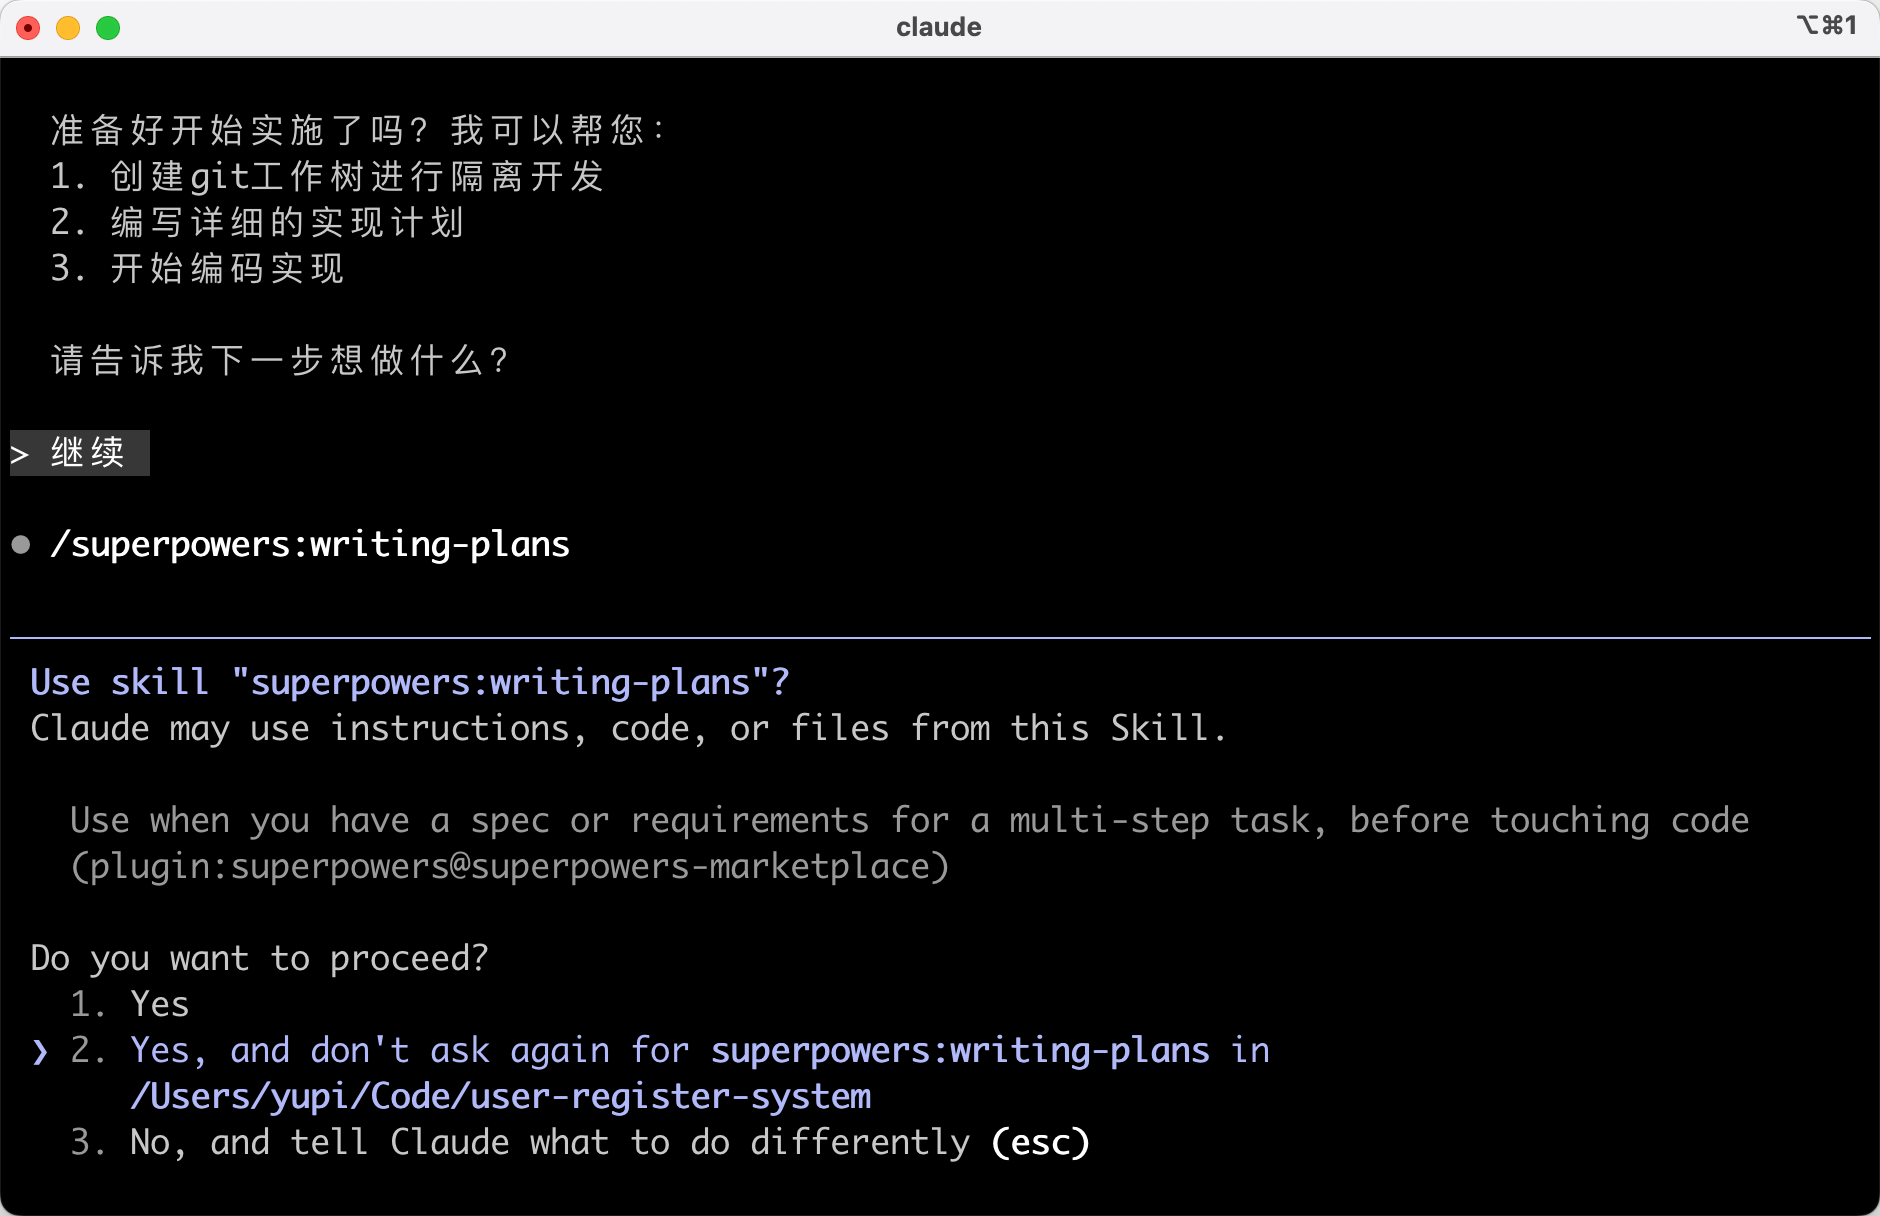Click list item "1. 创建git工作树进行隔离开发"
The width and height of the screenshot is (1880, 1216).
click(x=327, y=177)
